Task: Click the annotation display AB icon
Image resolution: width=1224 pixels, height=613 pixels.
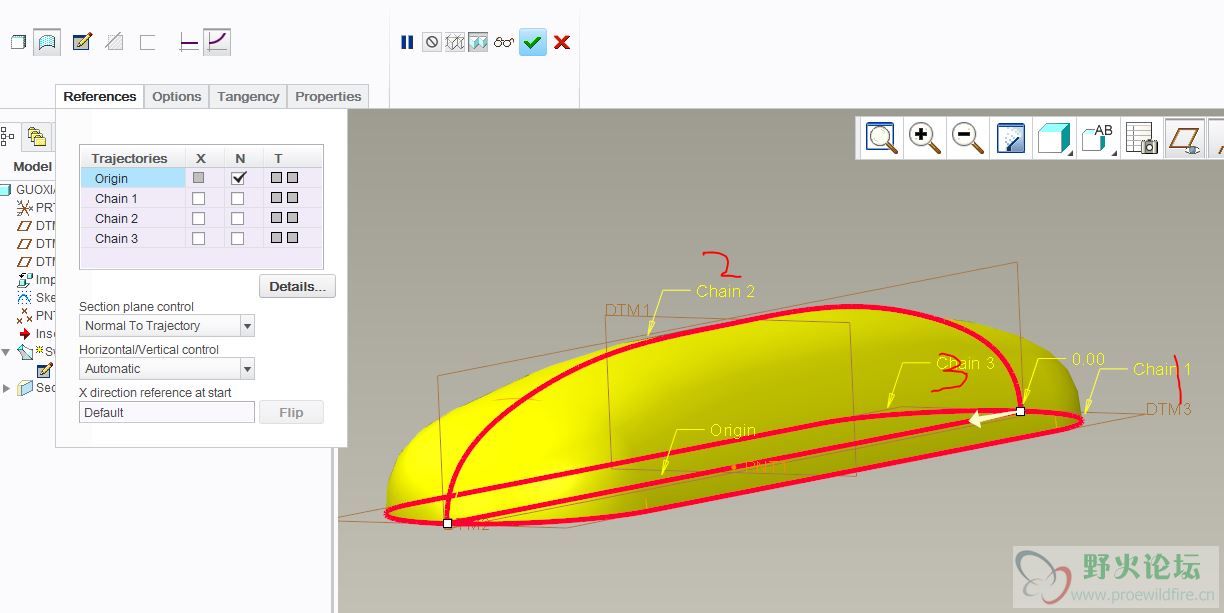Action: coord(1099,138)
